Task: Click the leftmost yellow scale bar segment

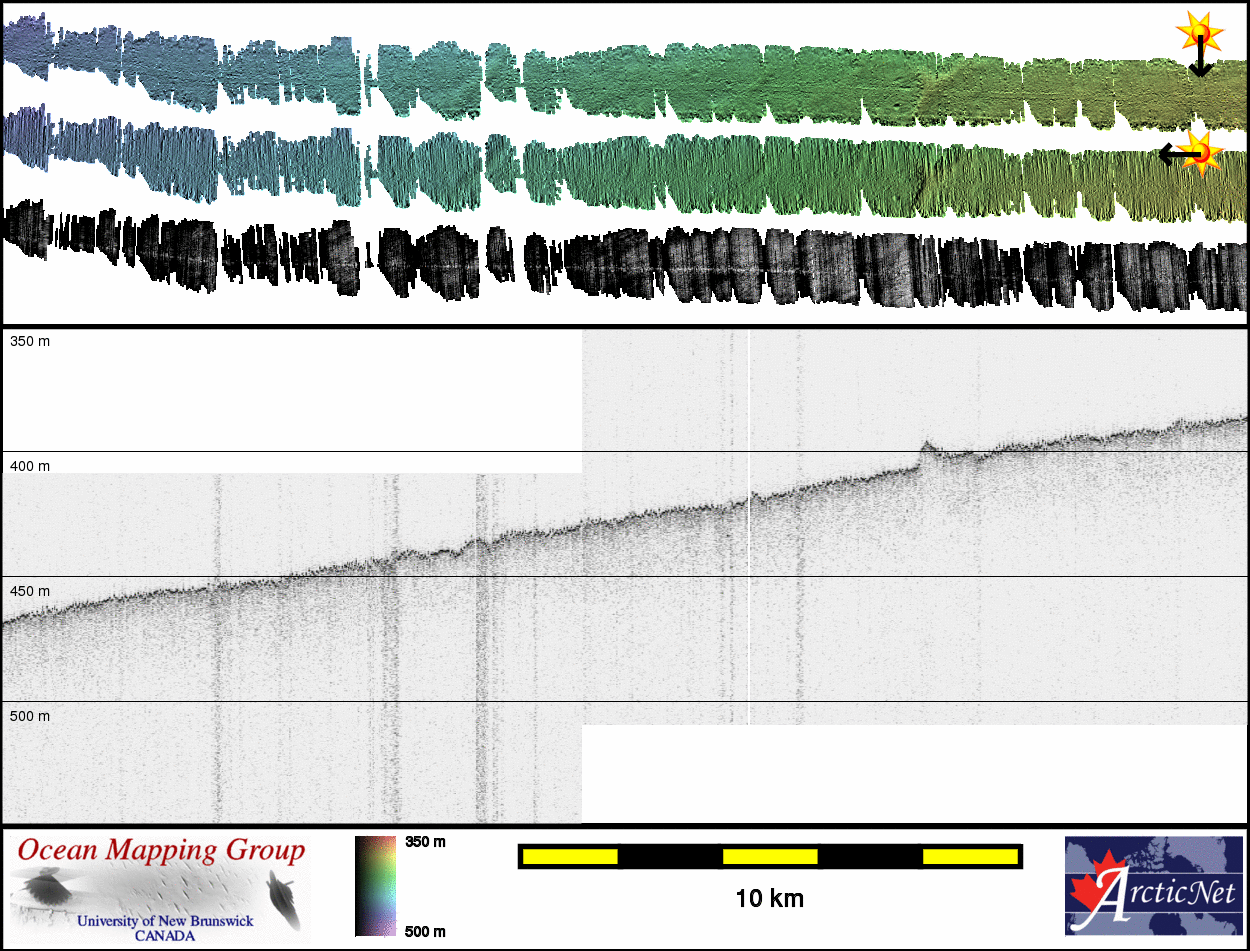Action: 570,856
